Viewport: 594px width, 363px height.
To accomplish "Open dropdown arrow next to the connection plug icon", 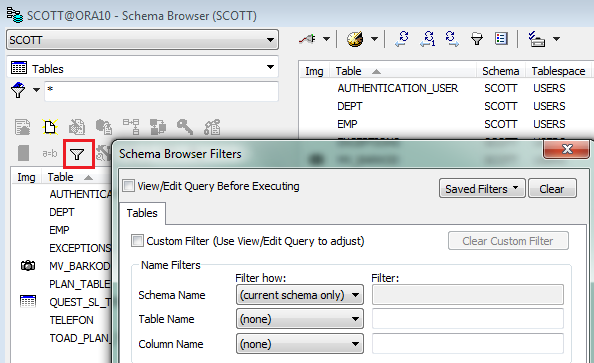I will coord(326,39).
